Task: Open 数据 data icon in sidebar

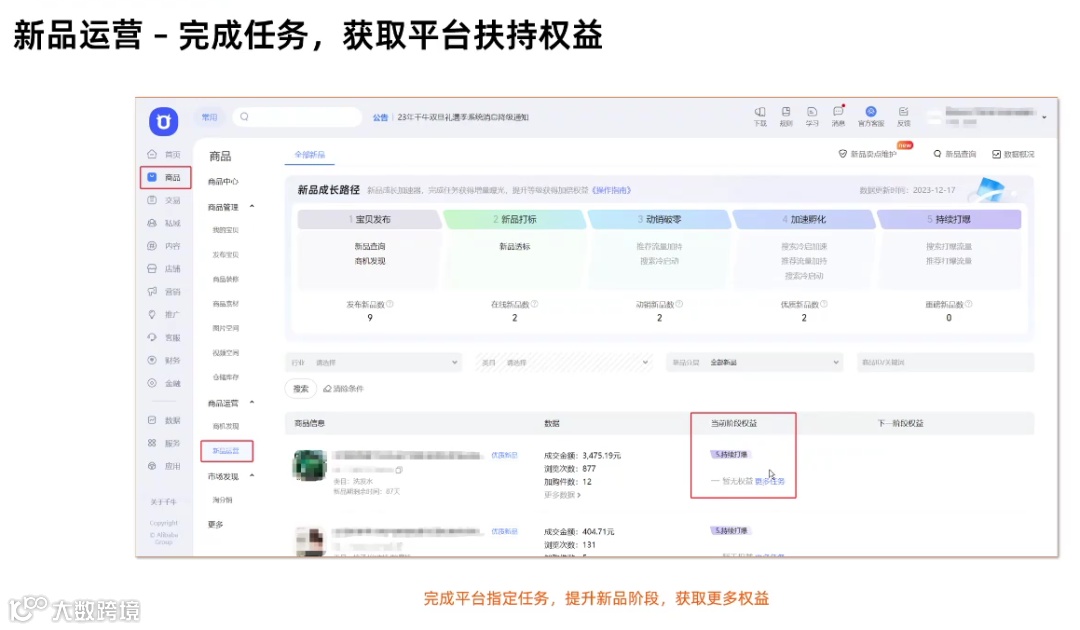Action: tap(152, 420)
